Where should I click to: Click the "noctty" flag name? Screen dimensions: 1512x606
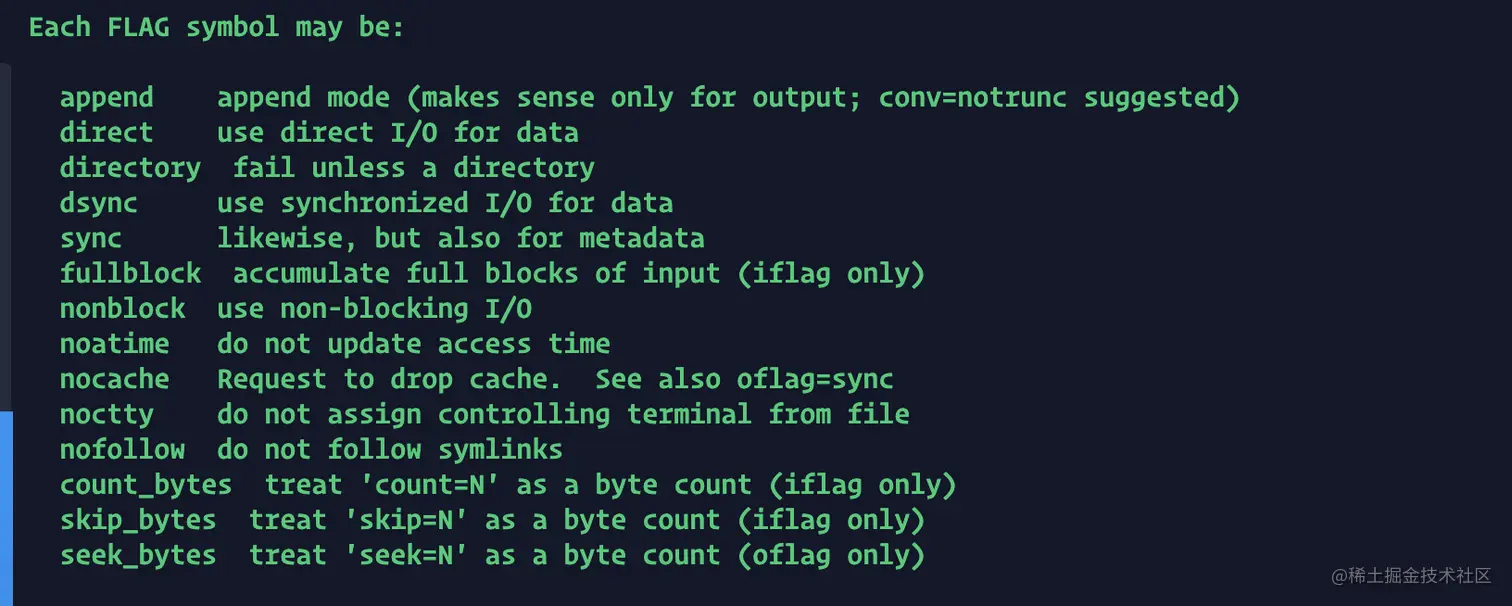click(x=107, y=414)
